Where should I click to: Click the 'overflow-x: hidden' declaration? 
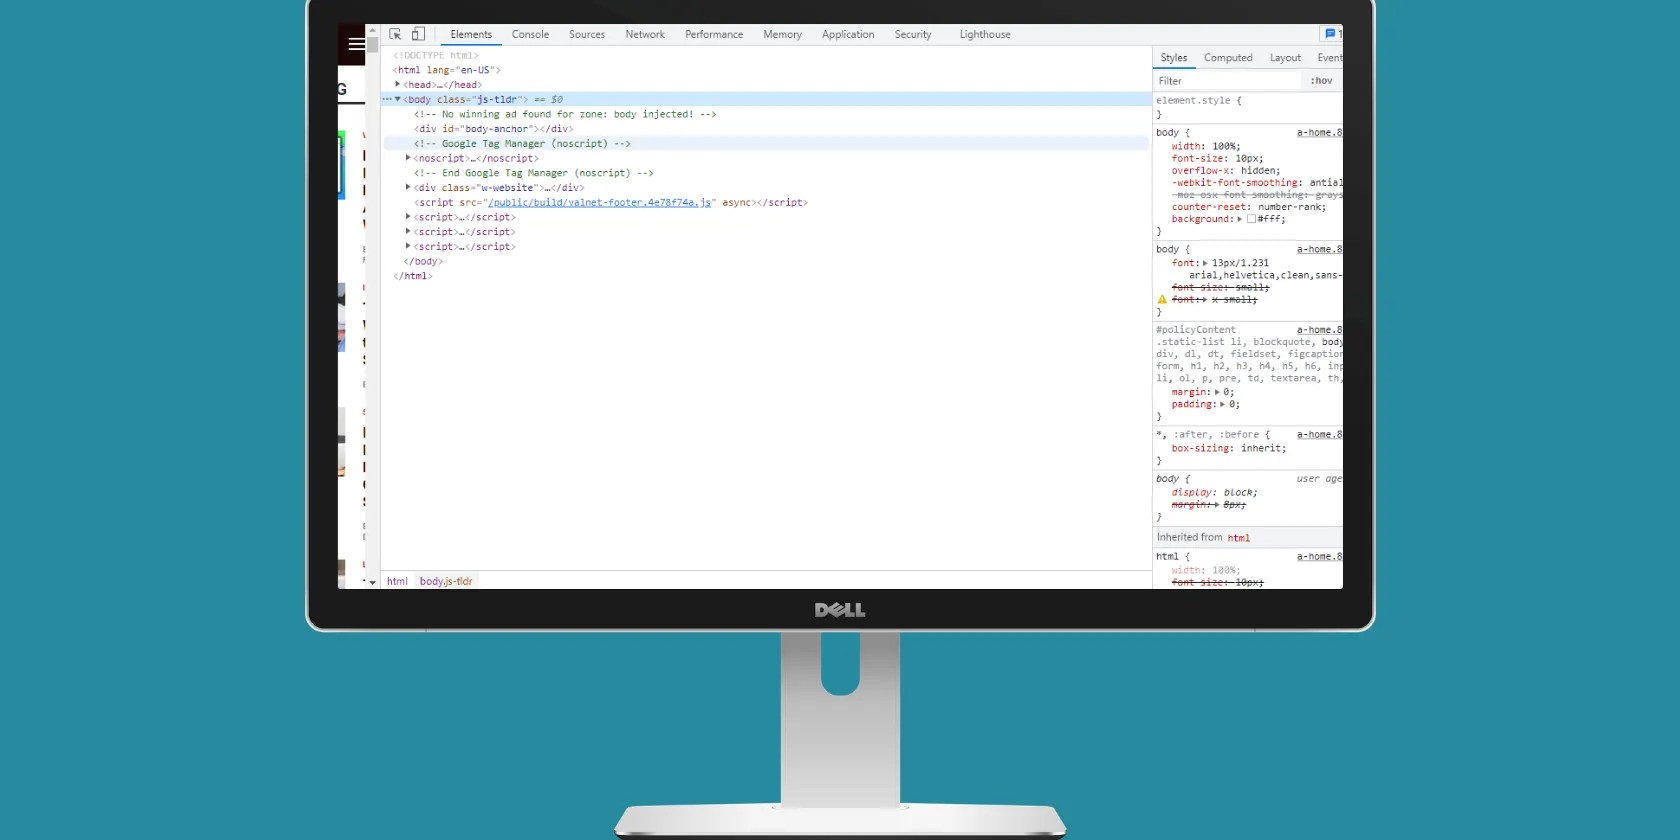click(x=1226, y=170)
